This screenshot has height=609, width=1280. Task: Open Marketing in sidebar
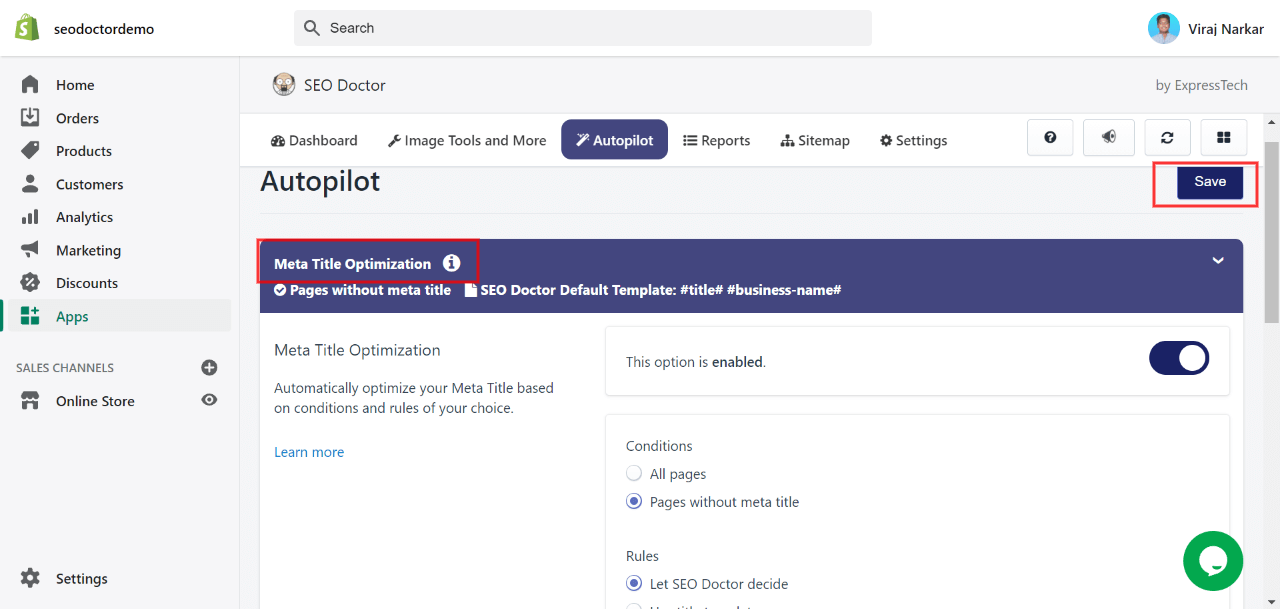coord(88,250)
